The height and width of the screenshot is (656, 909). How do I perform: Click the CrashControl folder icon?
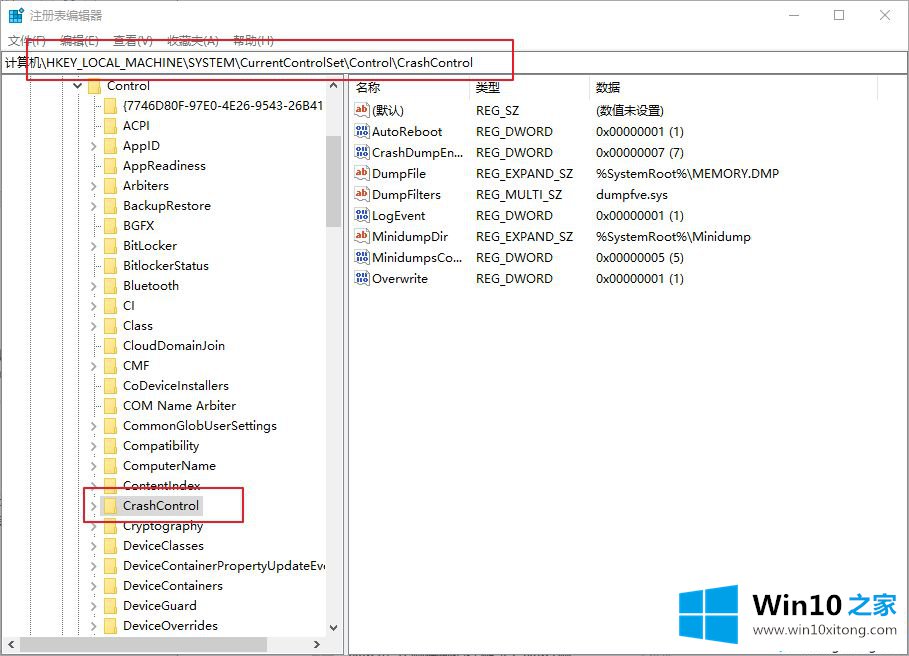click(x=110, y=506)
